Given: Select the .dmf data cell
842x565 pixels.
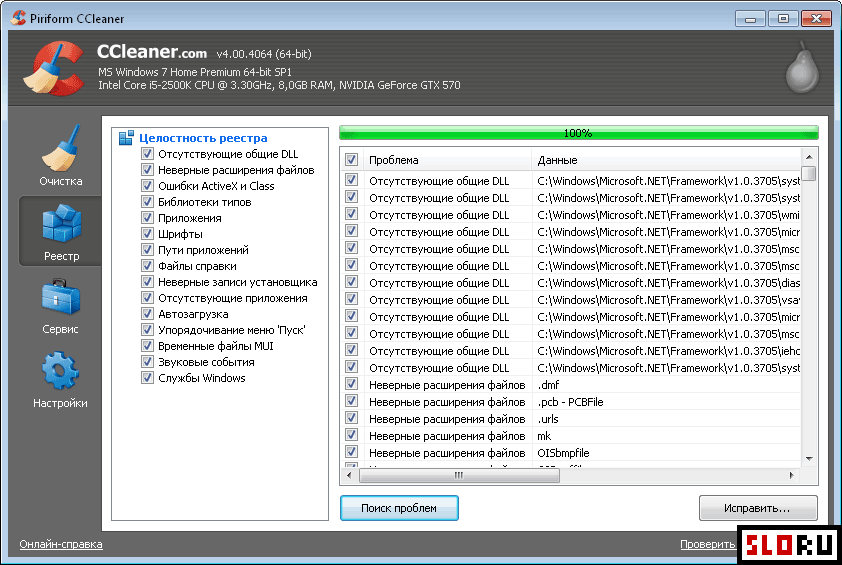Looking at the screenshot, I should coord(666,385).
